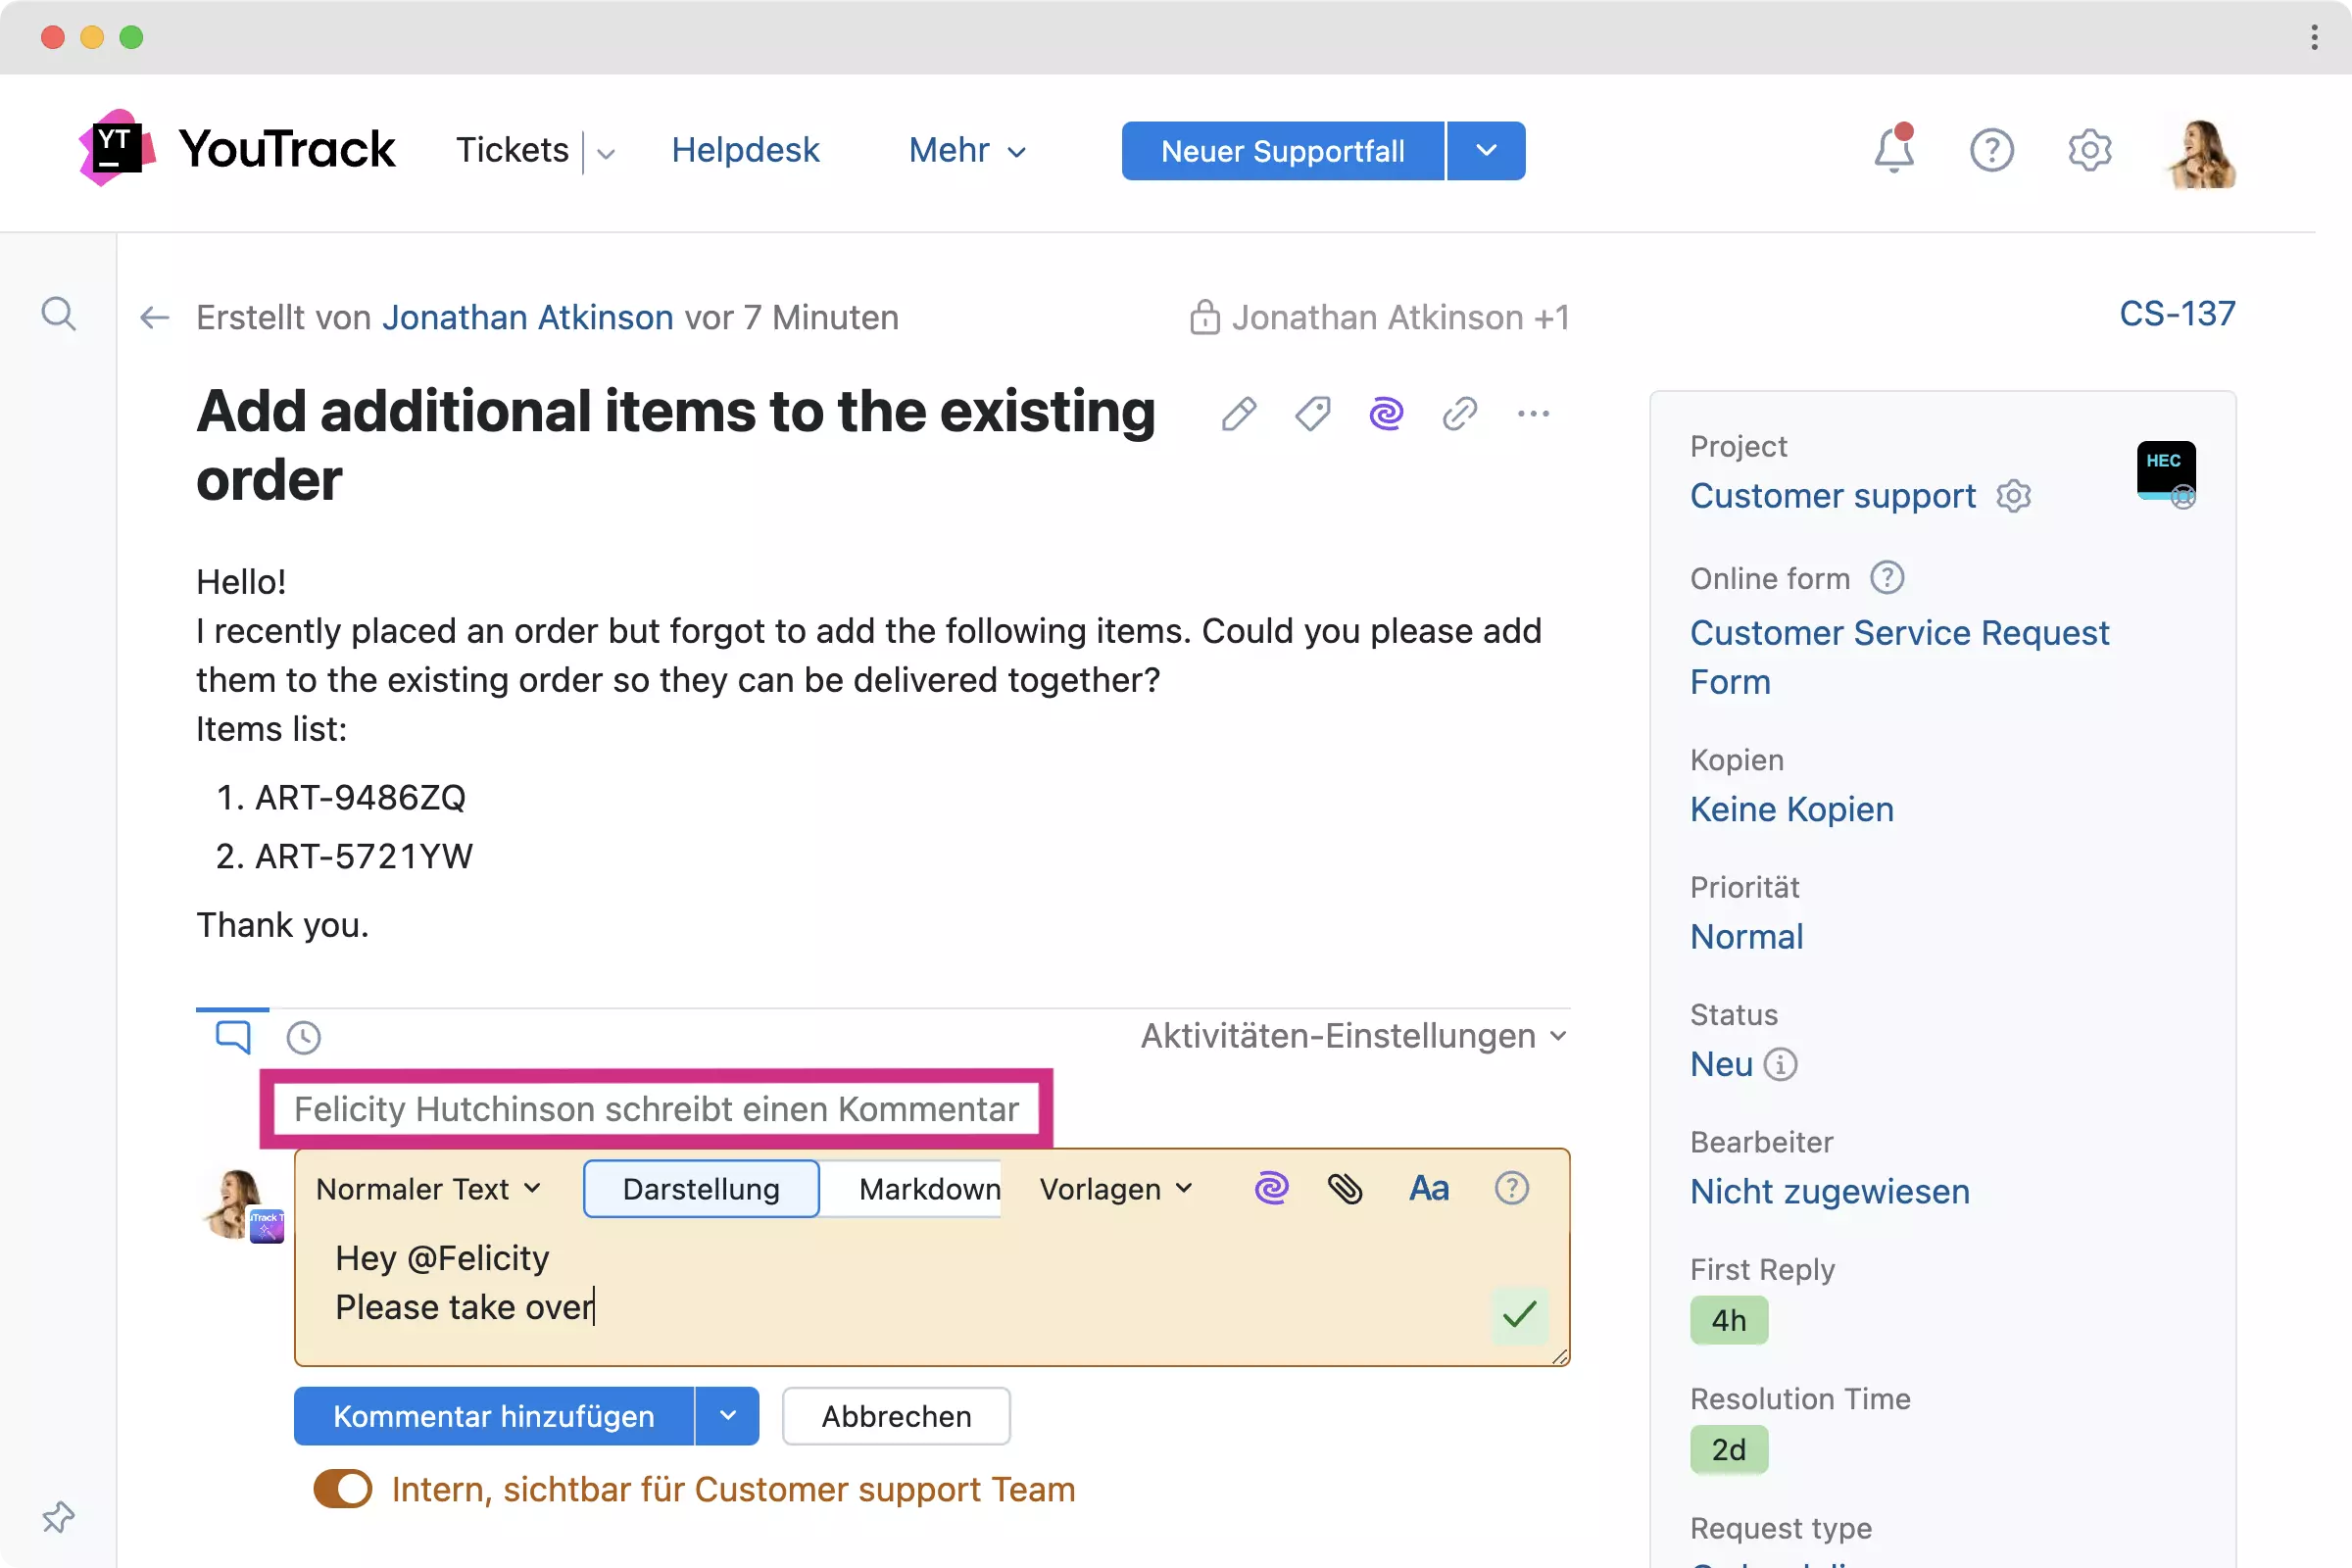Screen dimensions: 2352x1568
Task: Expand the Neuer Supportfall dropdown arrow
Action: (x=1486, y=151)
